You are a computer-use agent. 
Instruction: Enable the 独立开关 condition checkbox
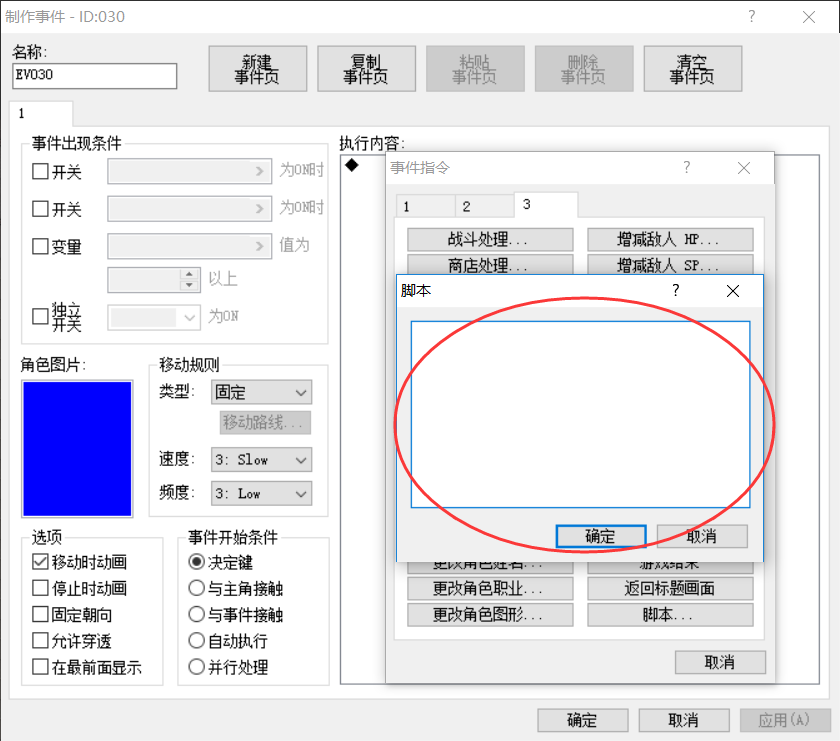point(40,316)
